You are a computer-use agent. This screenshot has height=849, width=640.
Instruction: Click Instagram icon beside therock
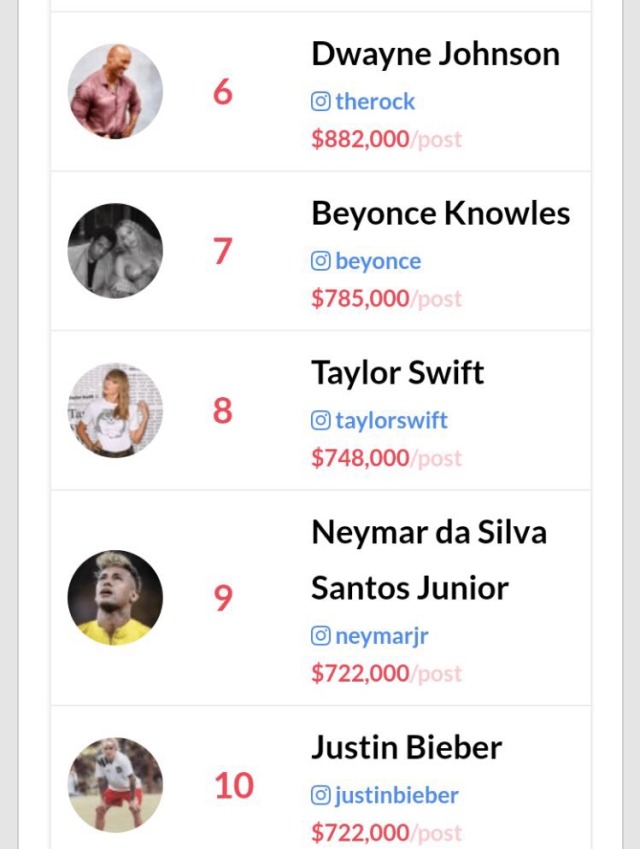[x=321, y=102]
